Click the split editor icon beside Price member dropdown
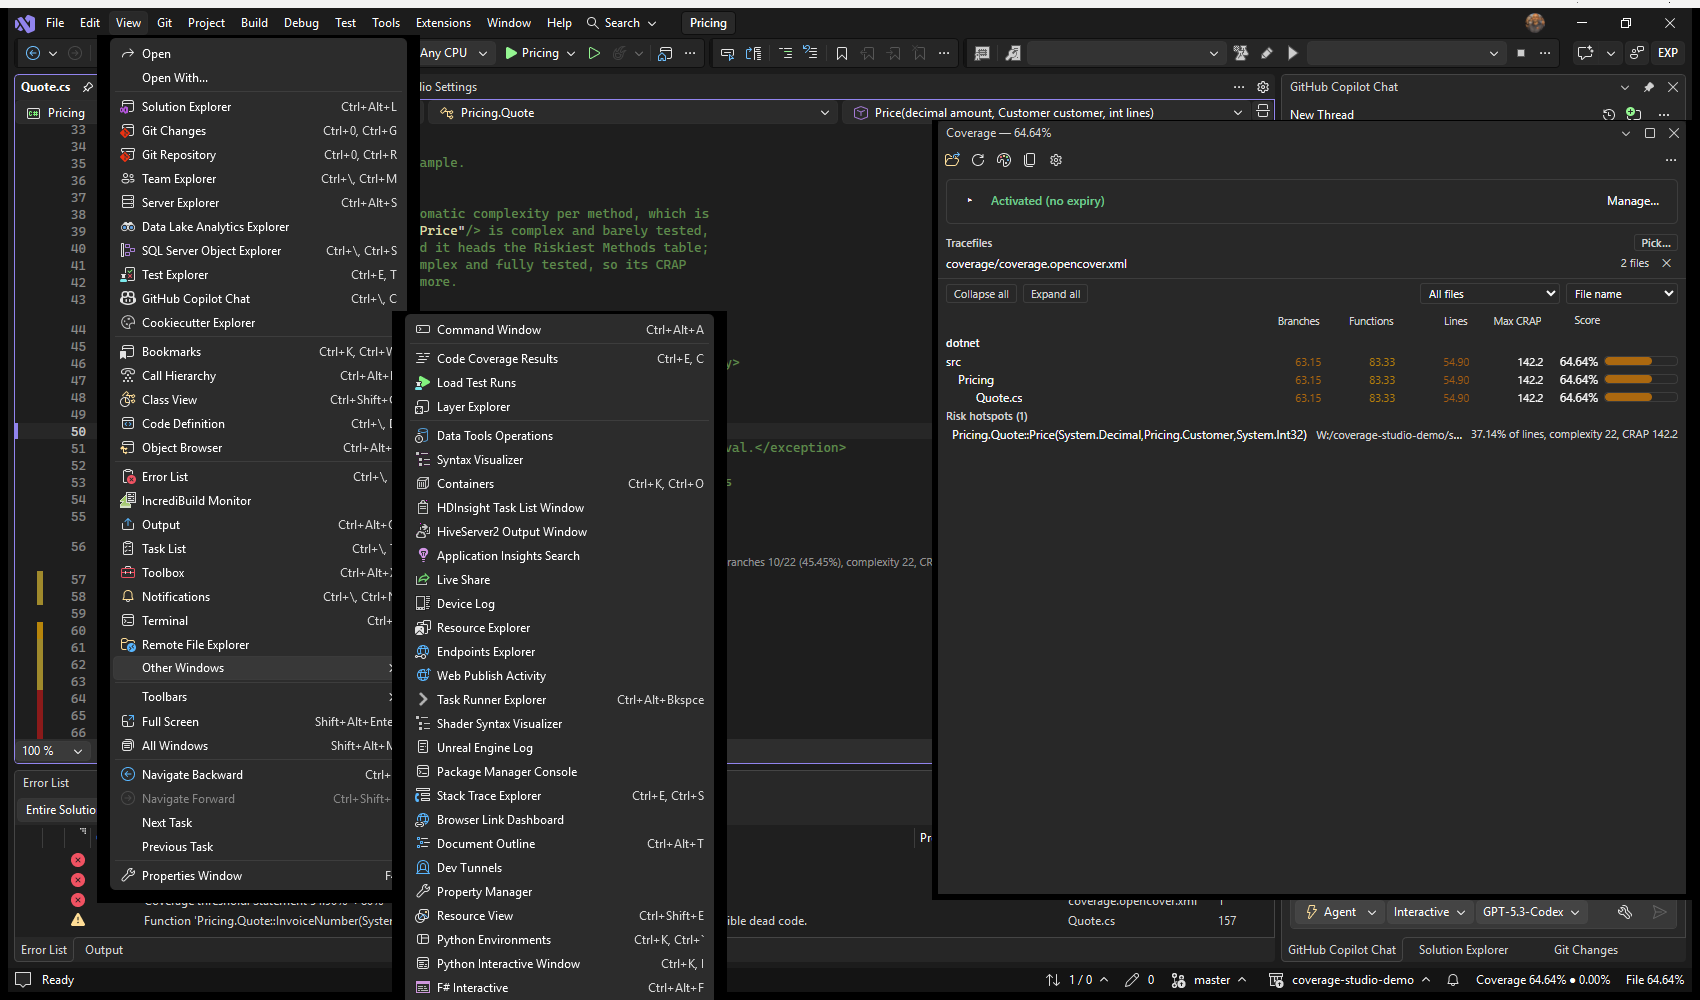 pos(1263,112)
